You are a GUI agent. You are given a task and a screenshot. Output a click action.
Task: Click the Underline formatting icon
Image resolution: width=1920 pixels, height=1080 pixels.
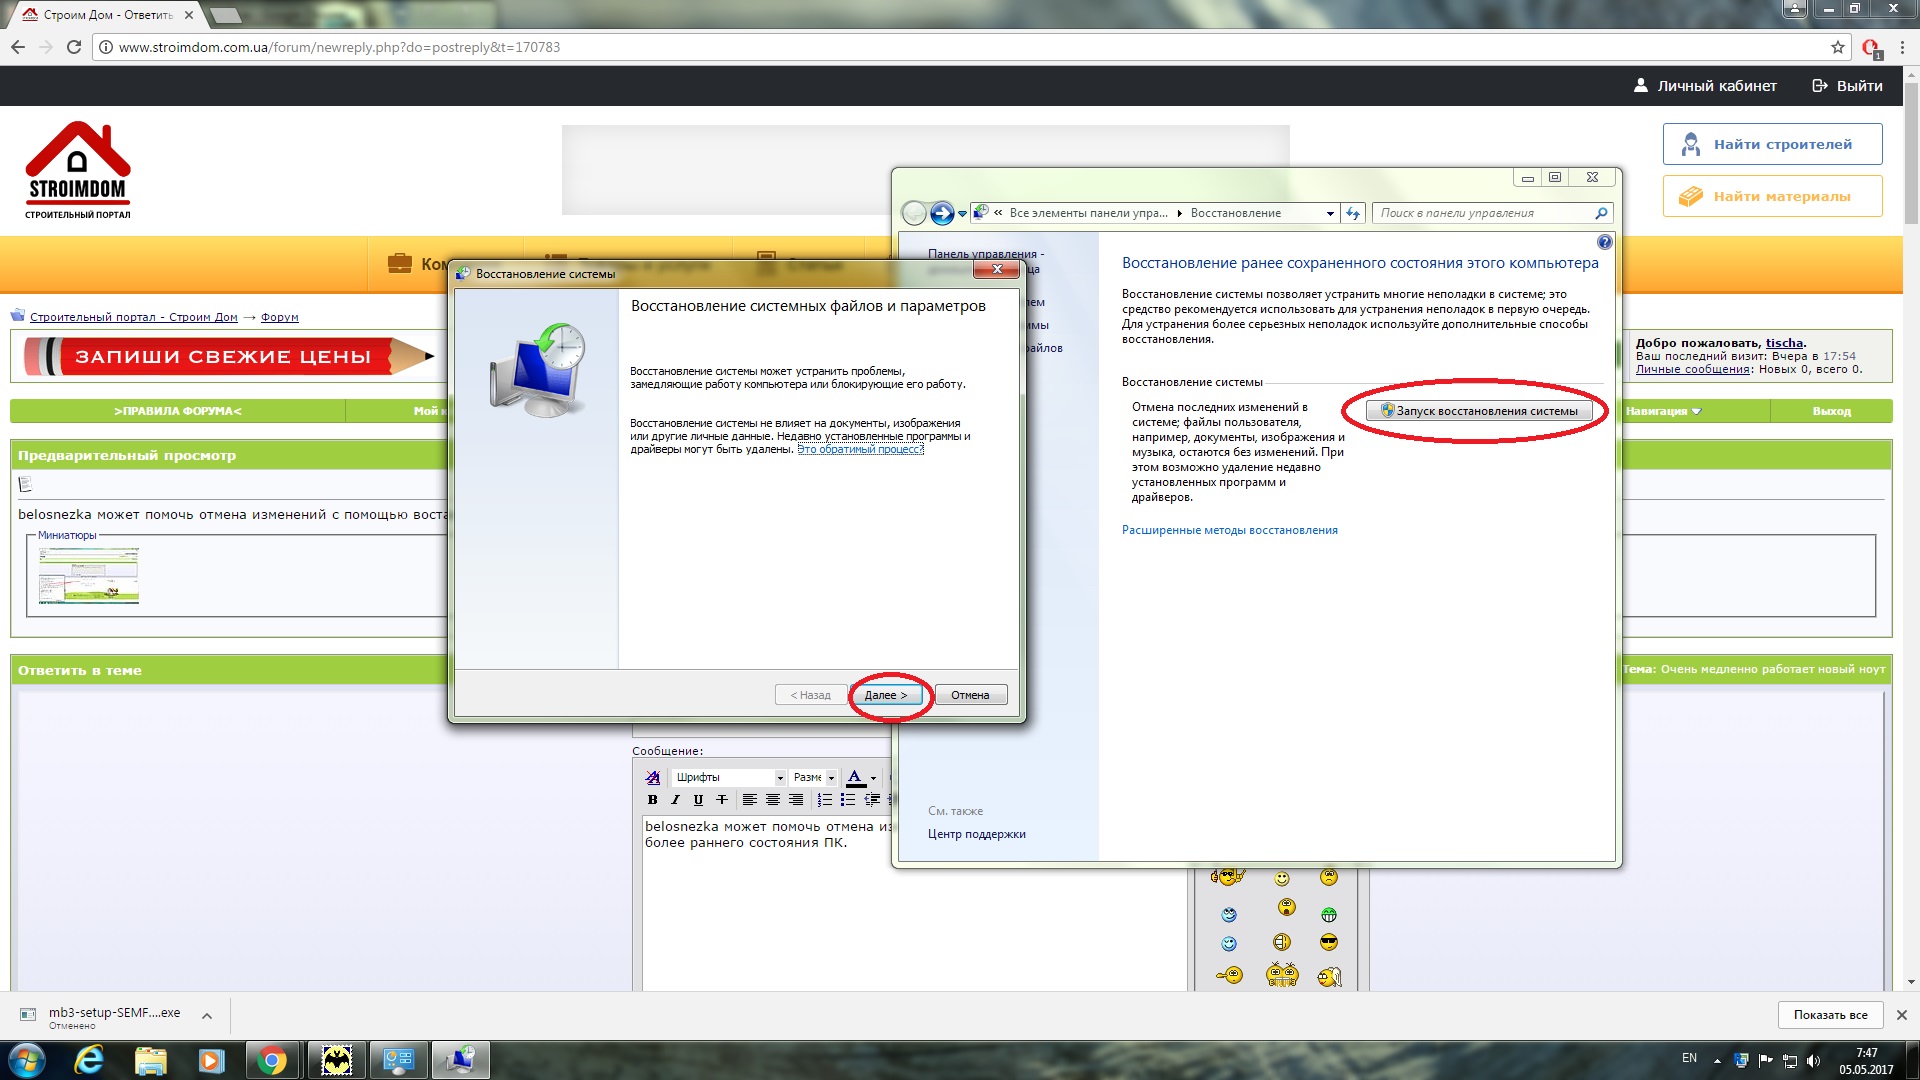698,800
